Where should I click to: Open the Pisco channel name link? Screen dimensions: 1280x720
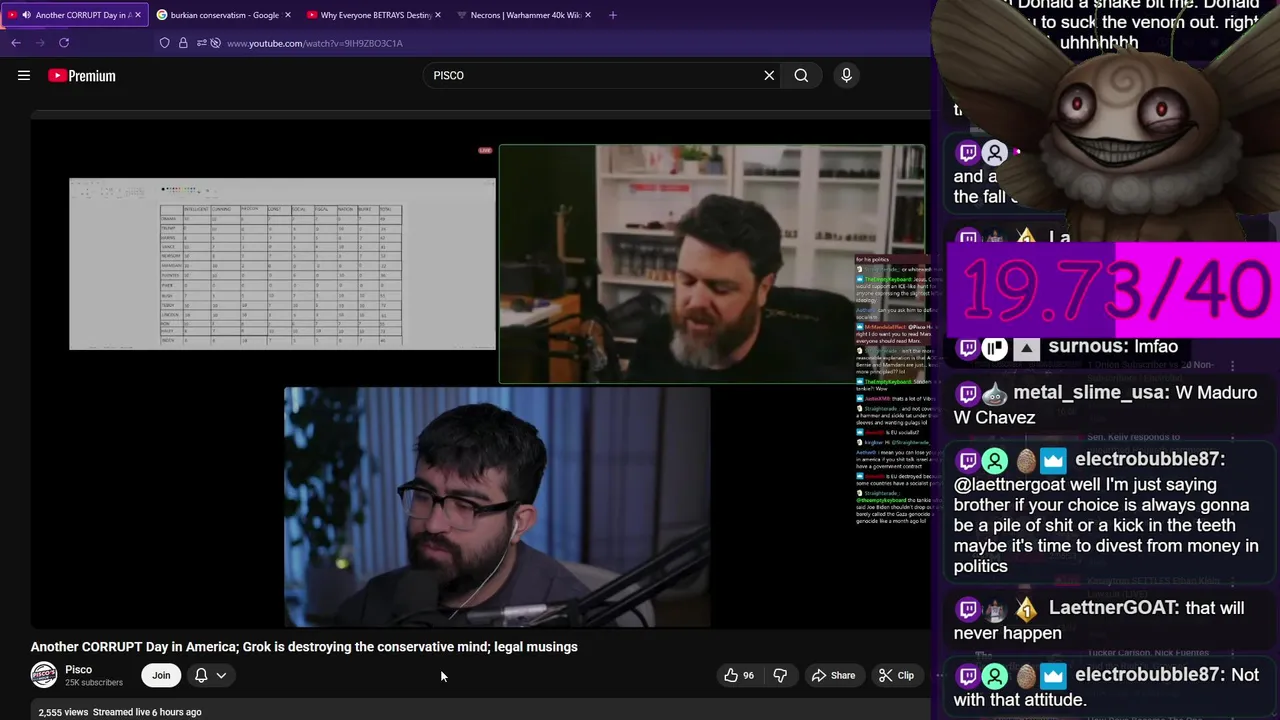click(78, 669)
